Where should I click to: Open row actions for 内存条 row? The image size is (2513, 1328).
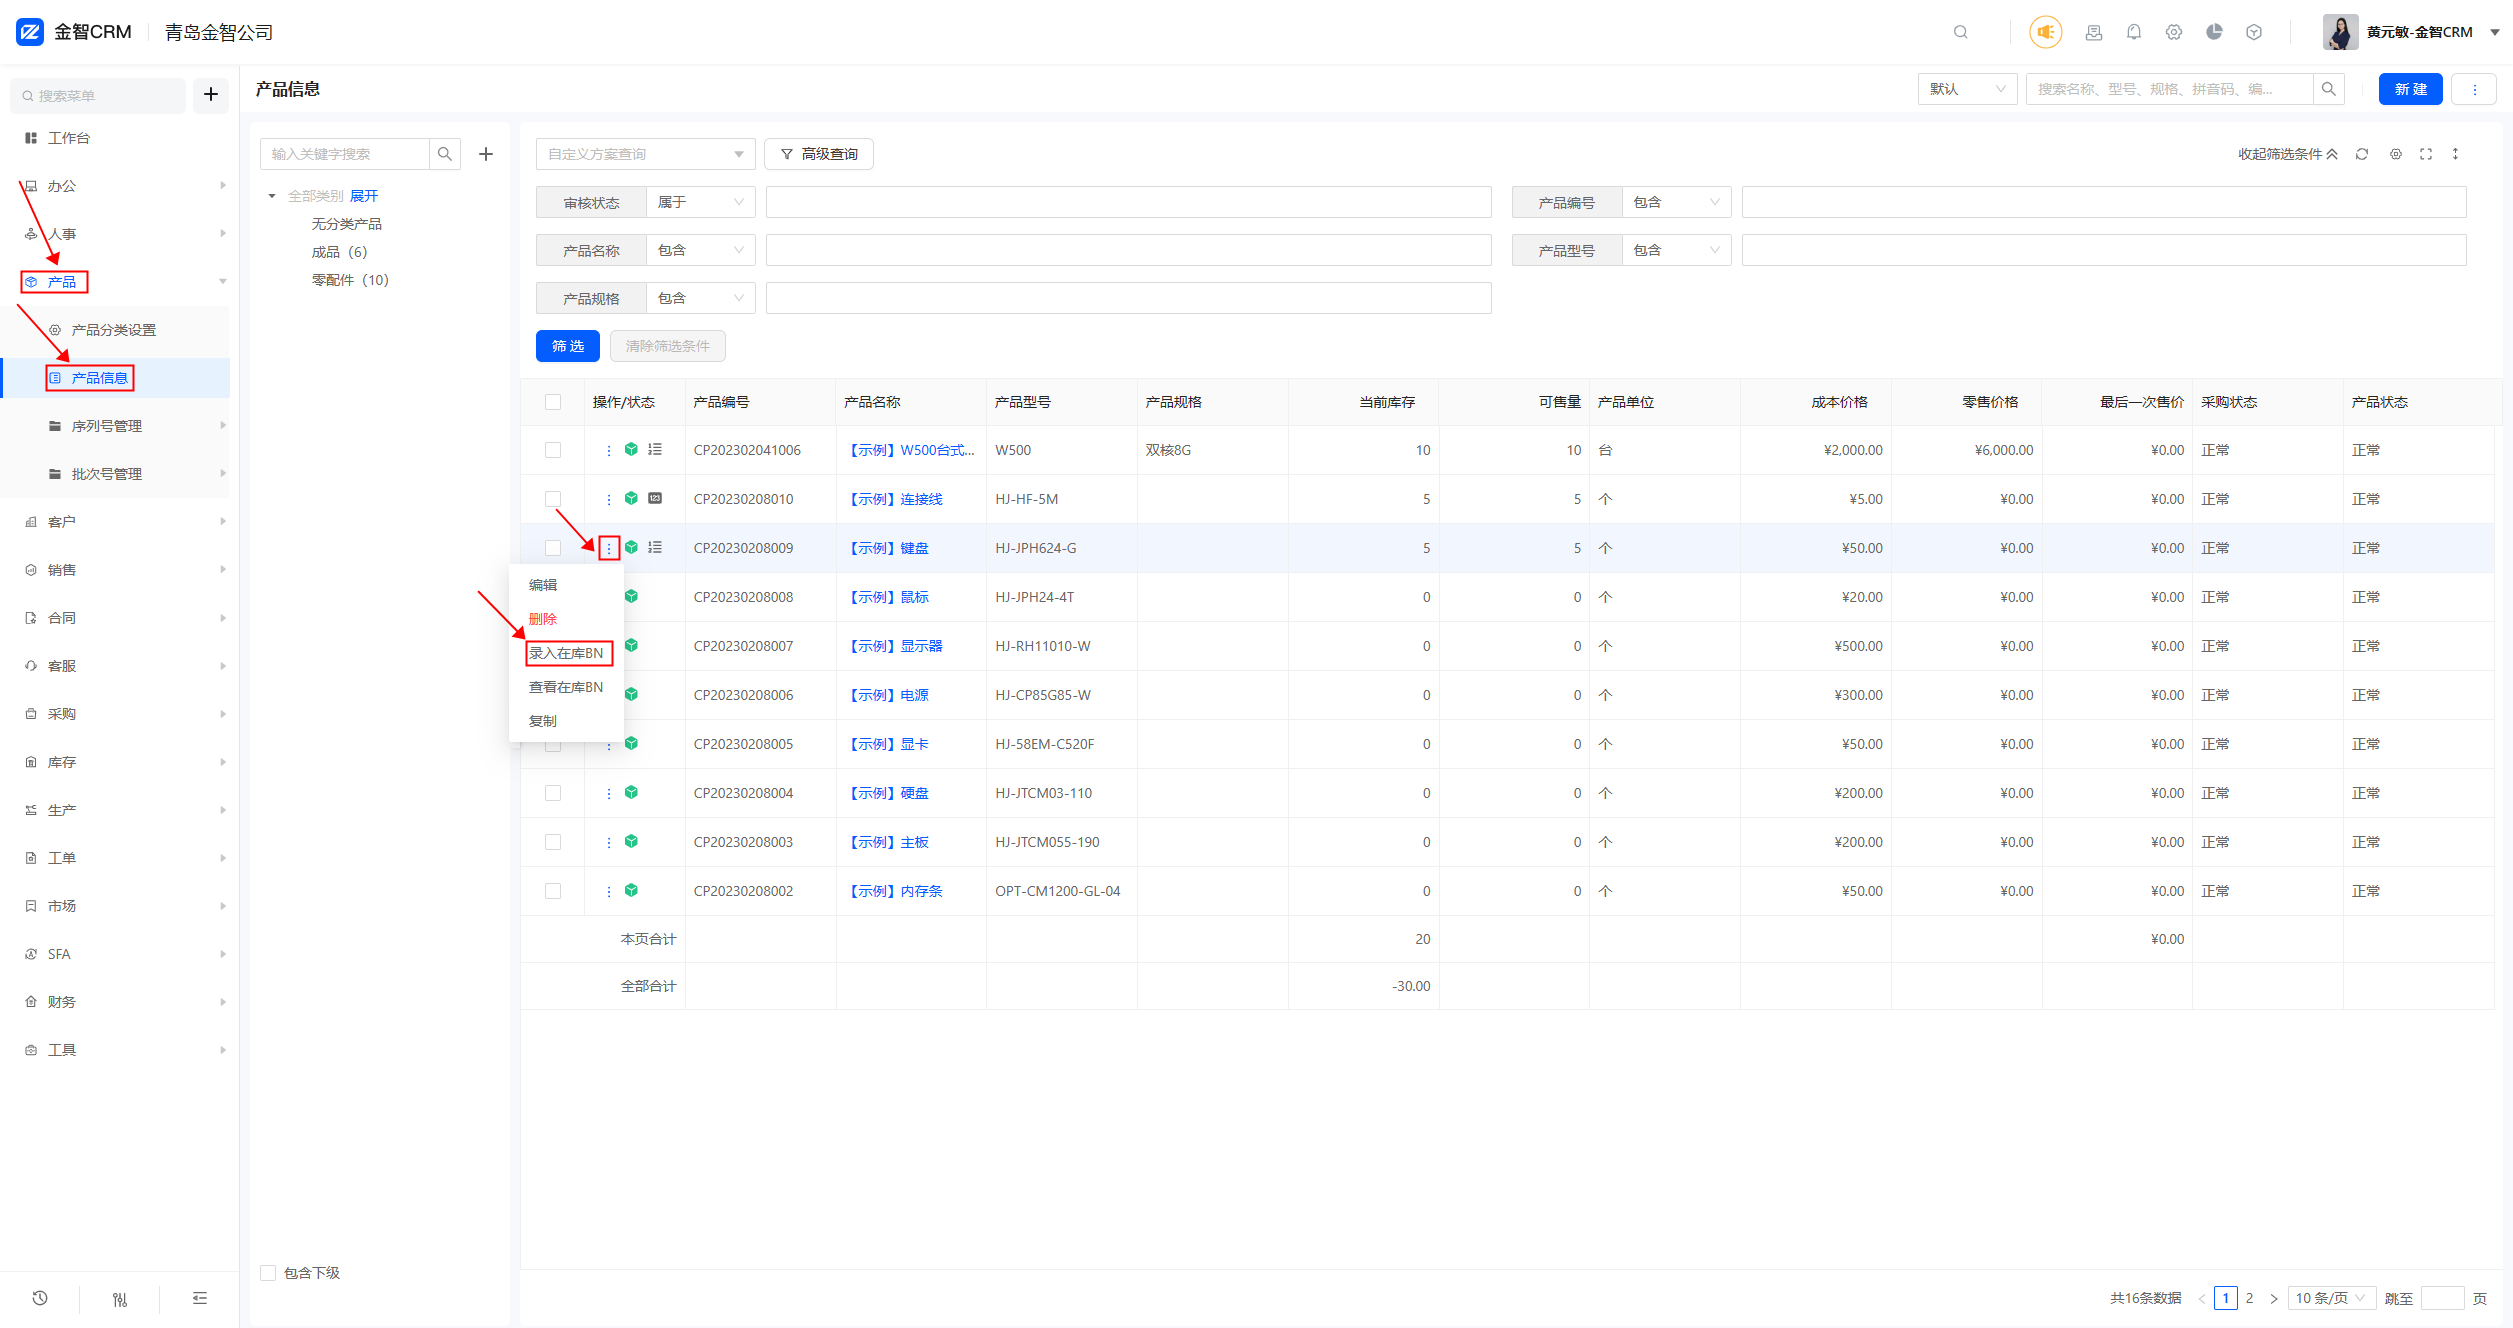(608, 891)
